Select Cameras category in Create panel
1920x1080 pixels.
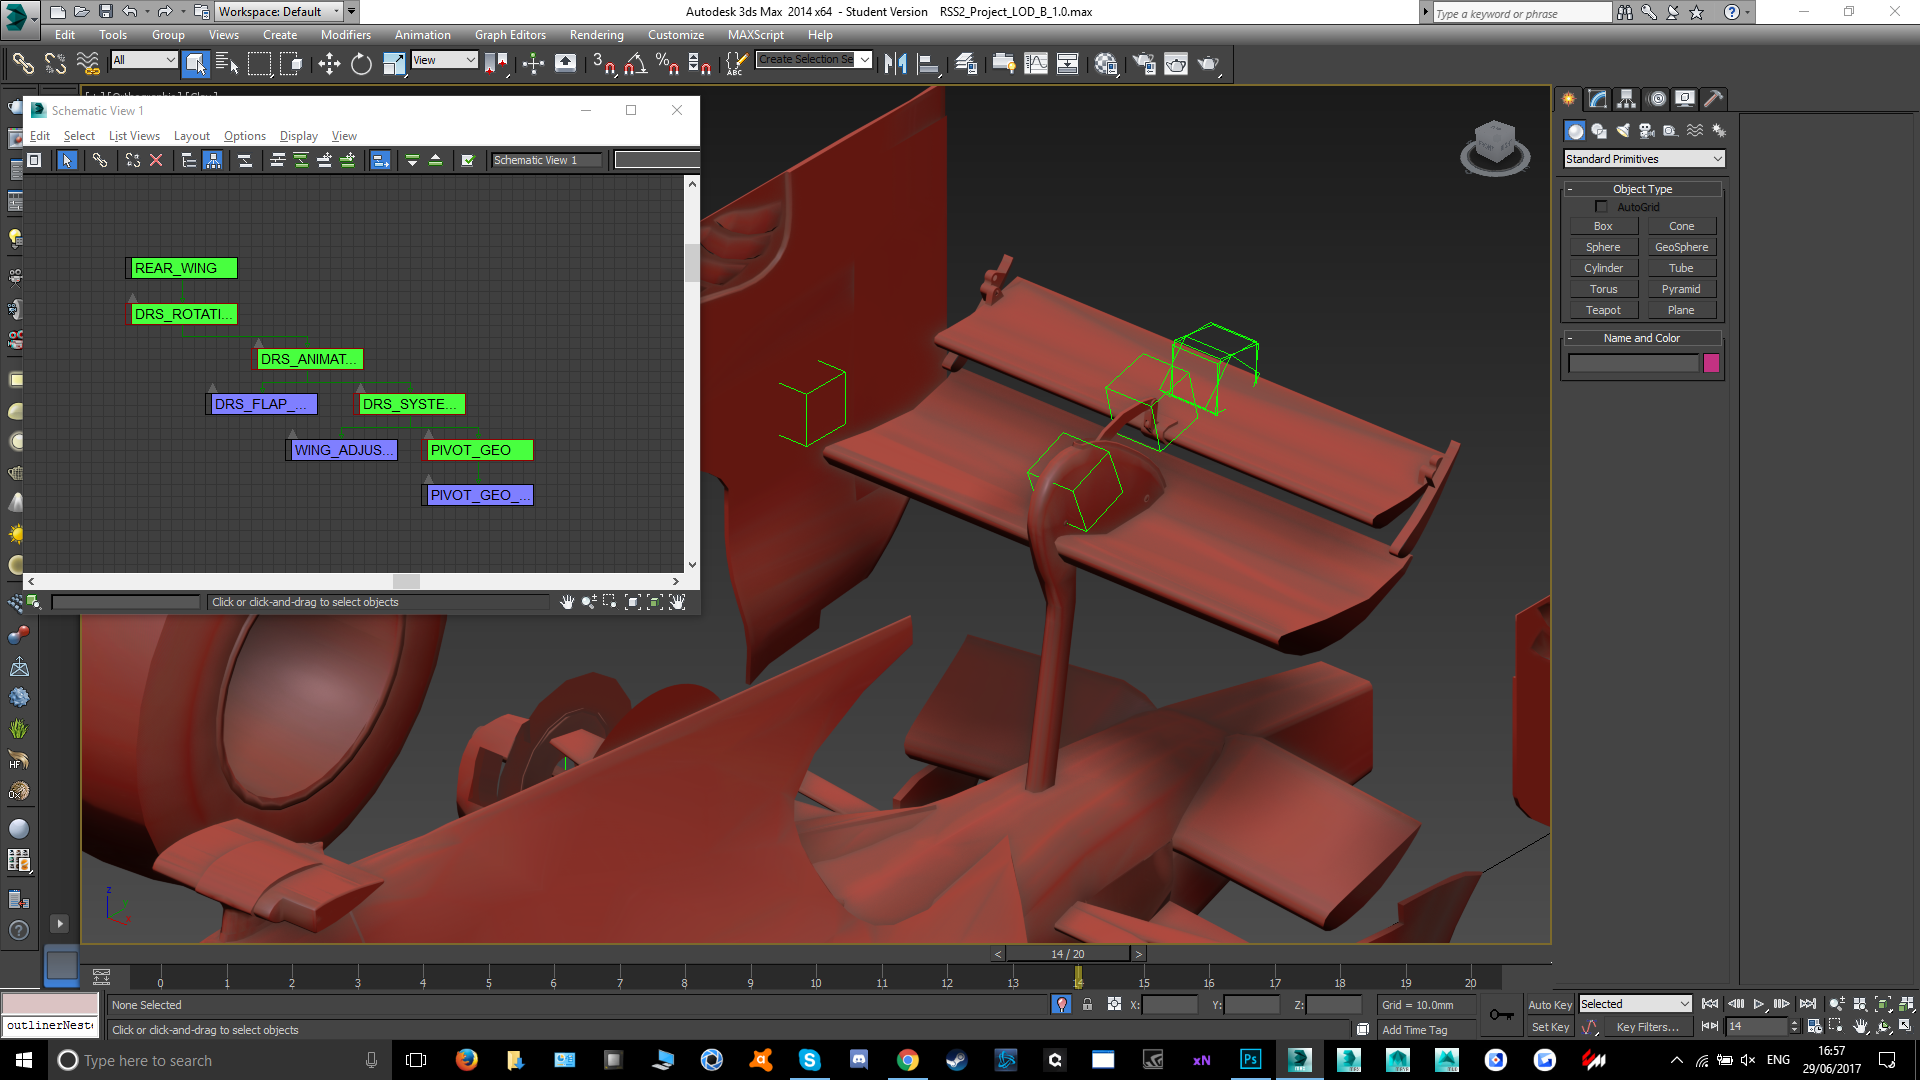pyautogui.click(x=1647, y=131)
